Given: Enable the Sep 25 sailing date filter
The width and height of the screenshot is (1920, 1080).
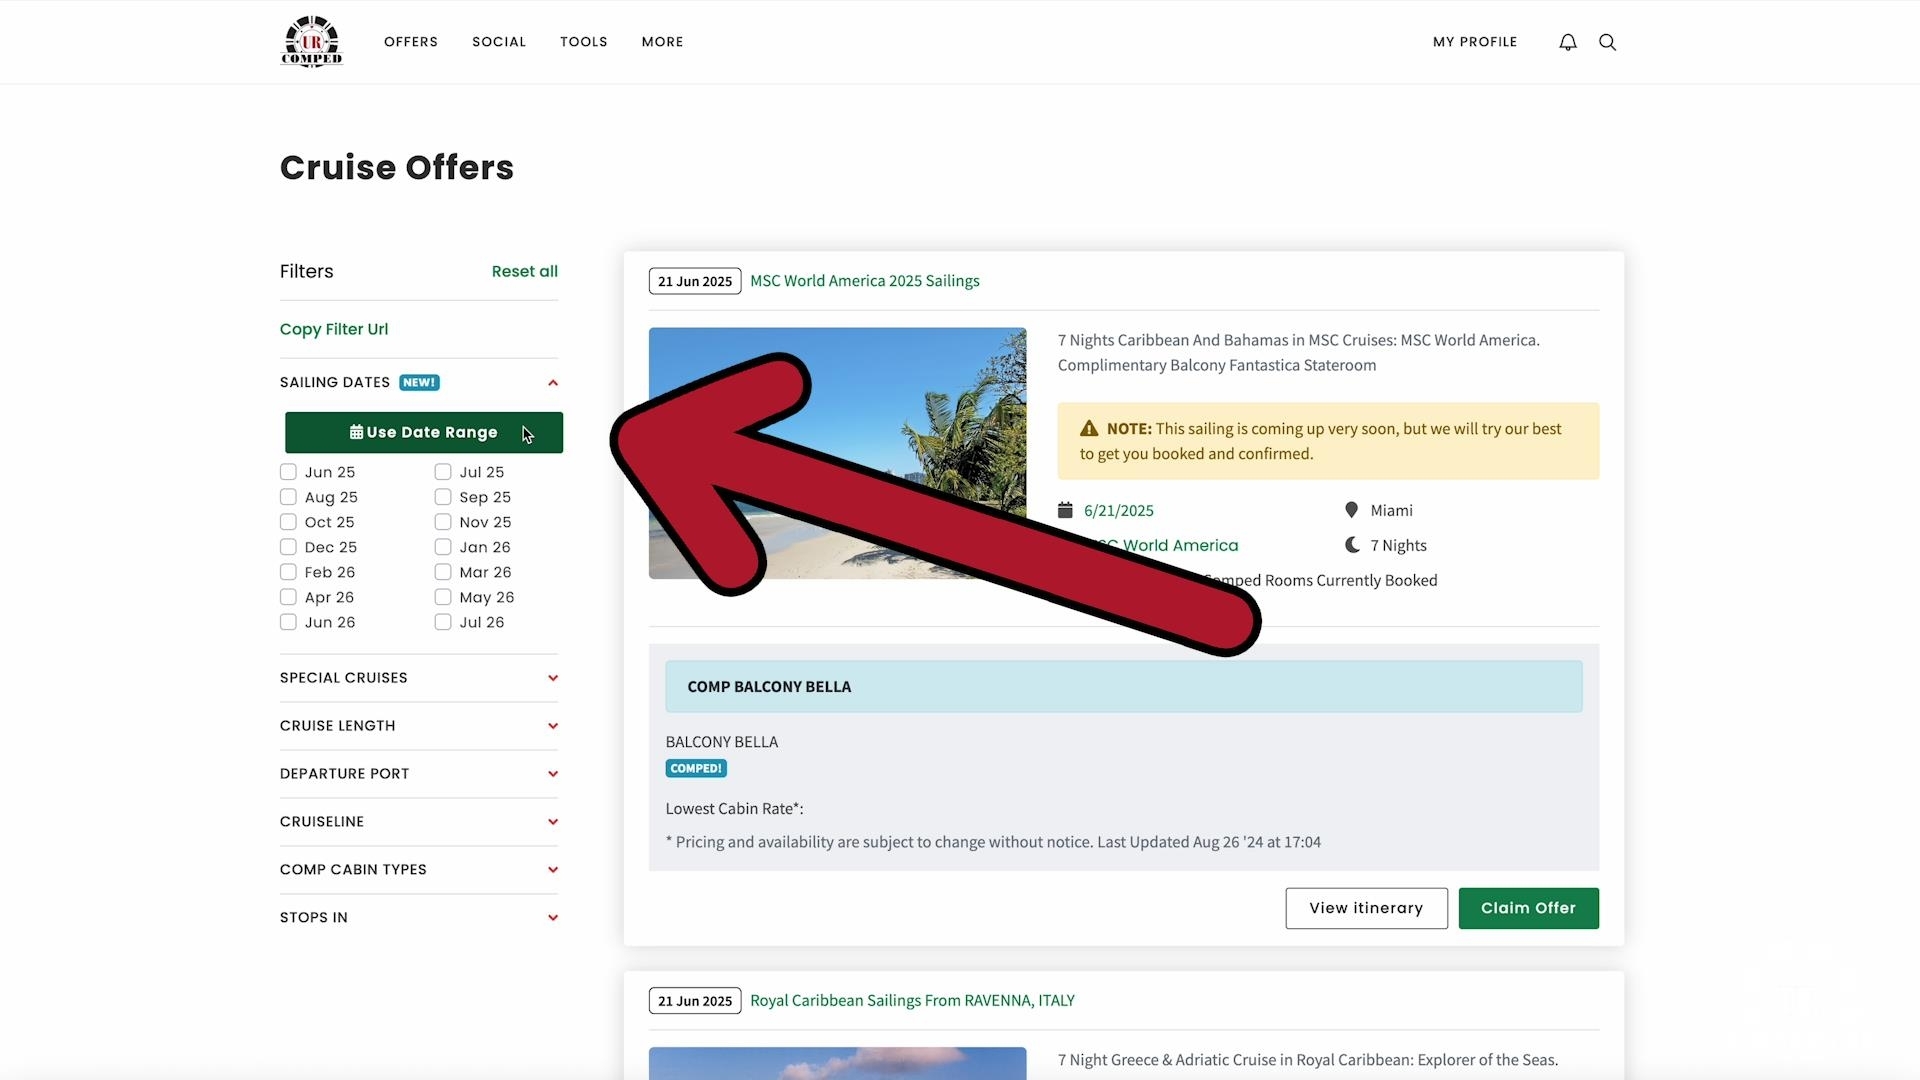Looking at the screenshot, I should pyautogui.click(x=443, y=497).
